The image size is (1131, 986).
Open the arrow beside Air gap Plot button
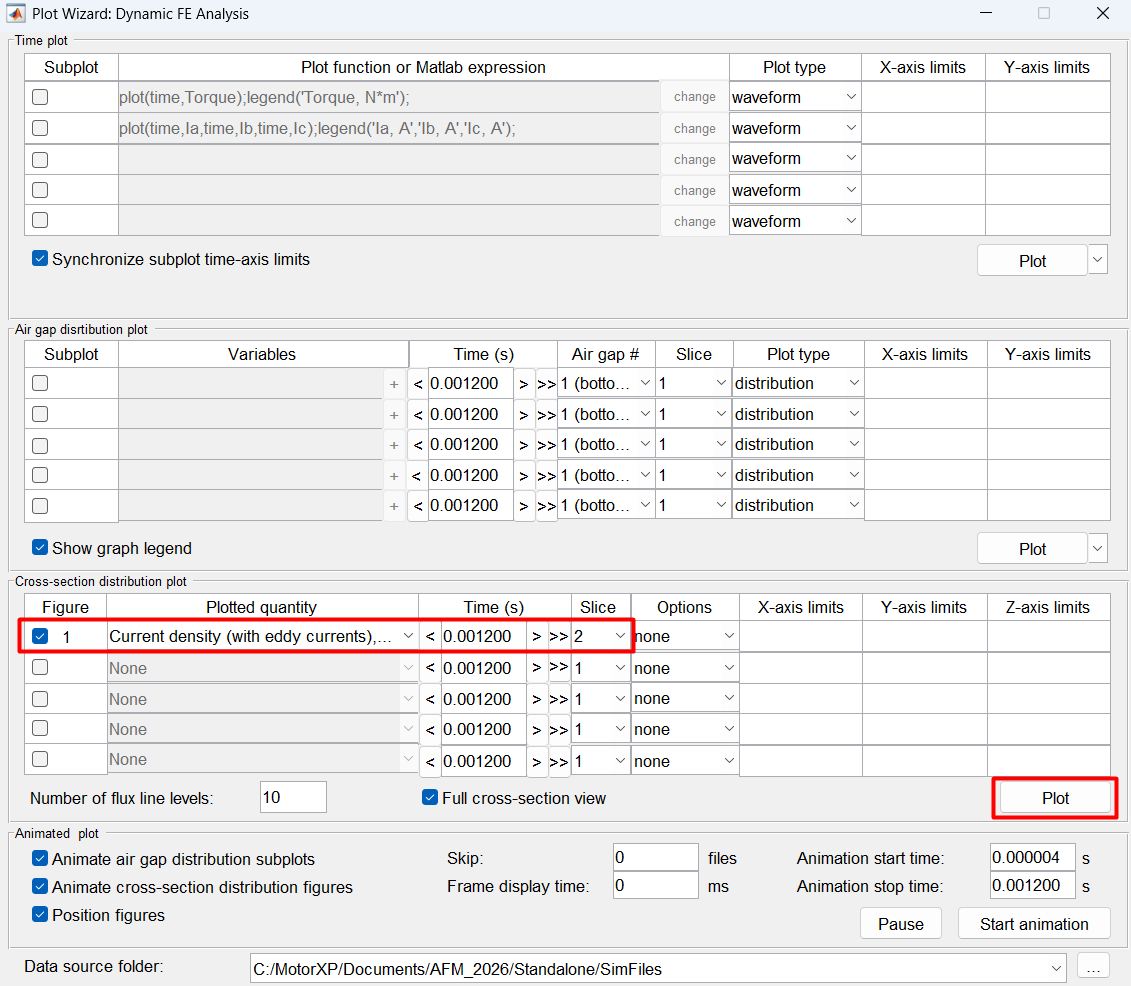point(1098,548)
